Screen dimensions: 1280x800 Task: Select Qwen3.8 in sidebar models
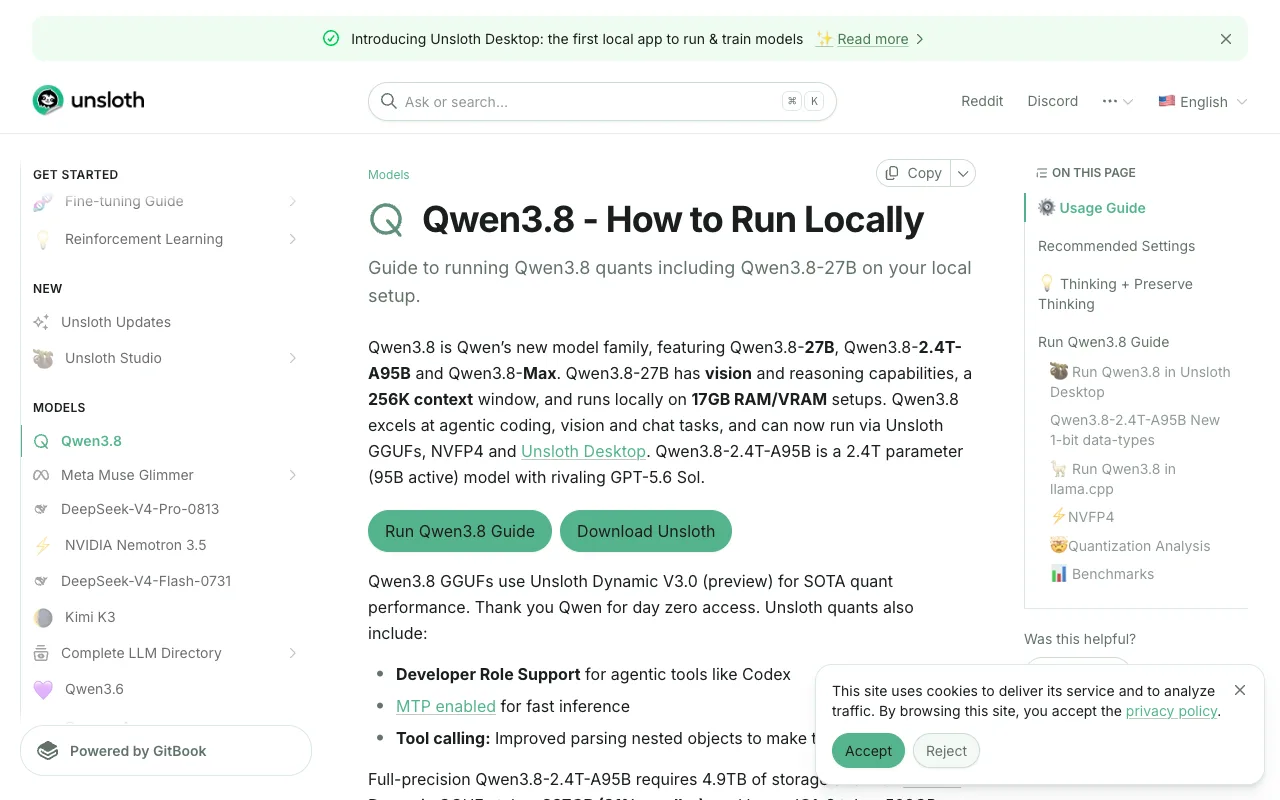click(x=166, y=441)
